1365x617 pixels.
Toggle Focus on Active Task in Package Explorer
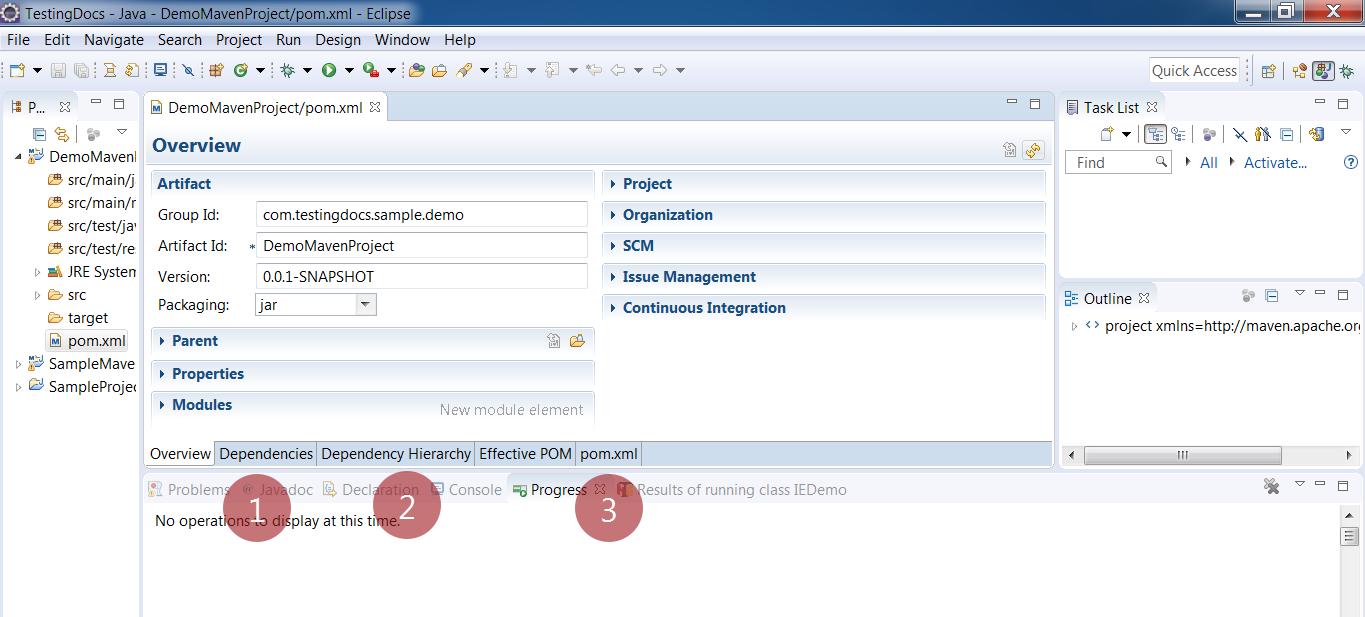point(93,133)
